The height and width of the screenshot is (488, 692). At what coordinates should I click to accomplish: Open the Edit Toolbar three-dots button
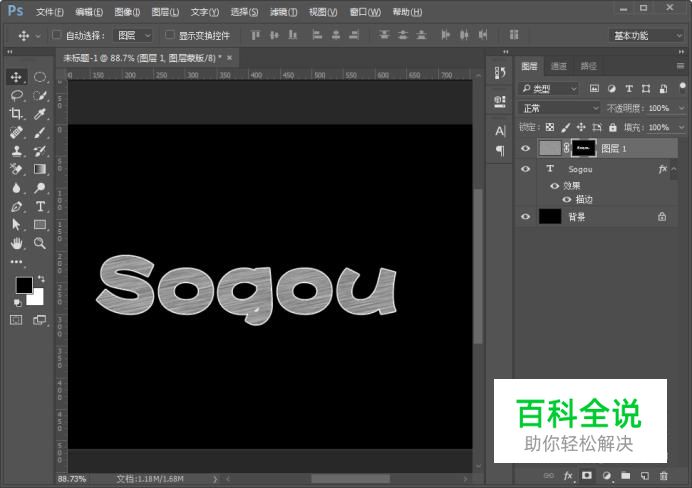click(x=16, y=262)
